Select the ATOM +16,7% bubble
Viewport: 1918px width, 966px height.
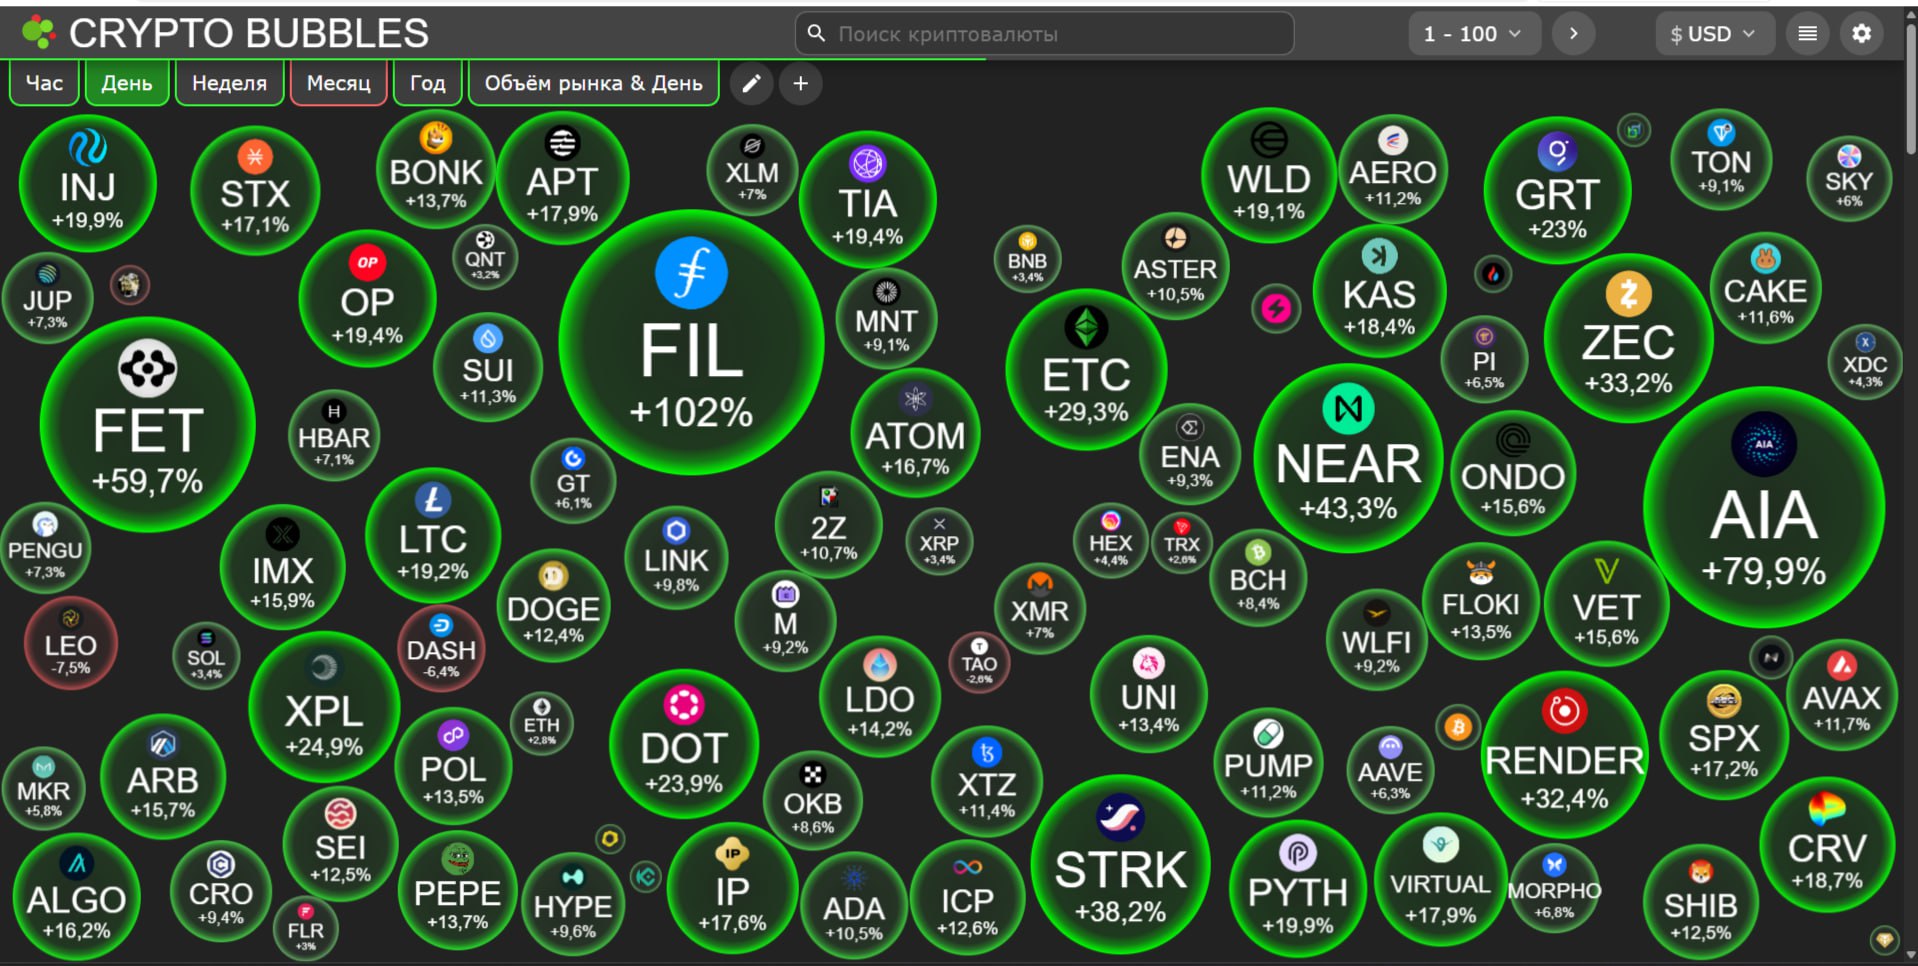[915, 432]
